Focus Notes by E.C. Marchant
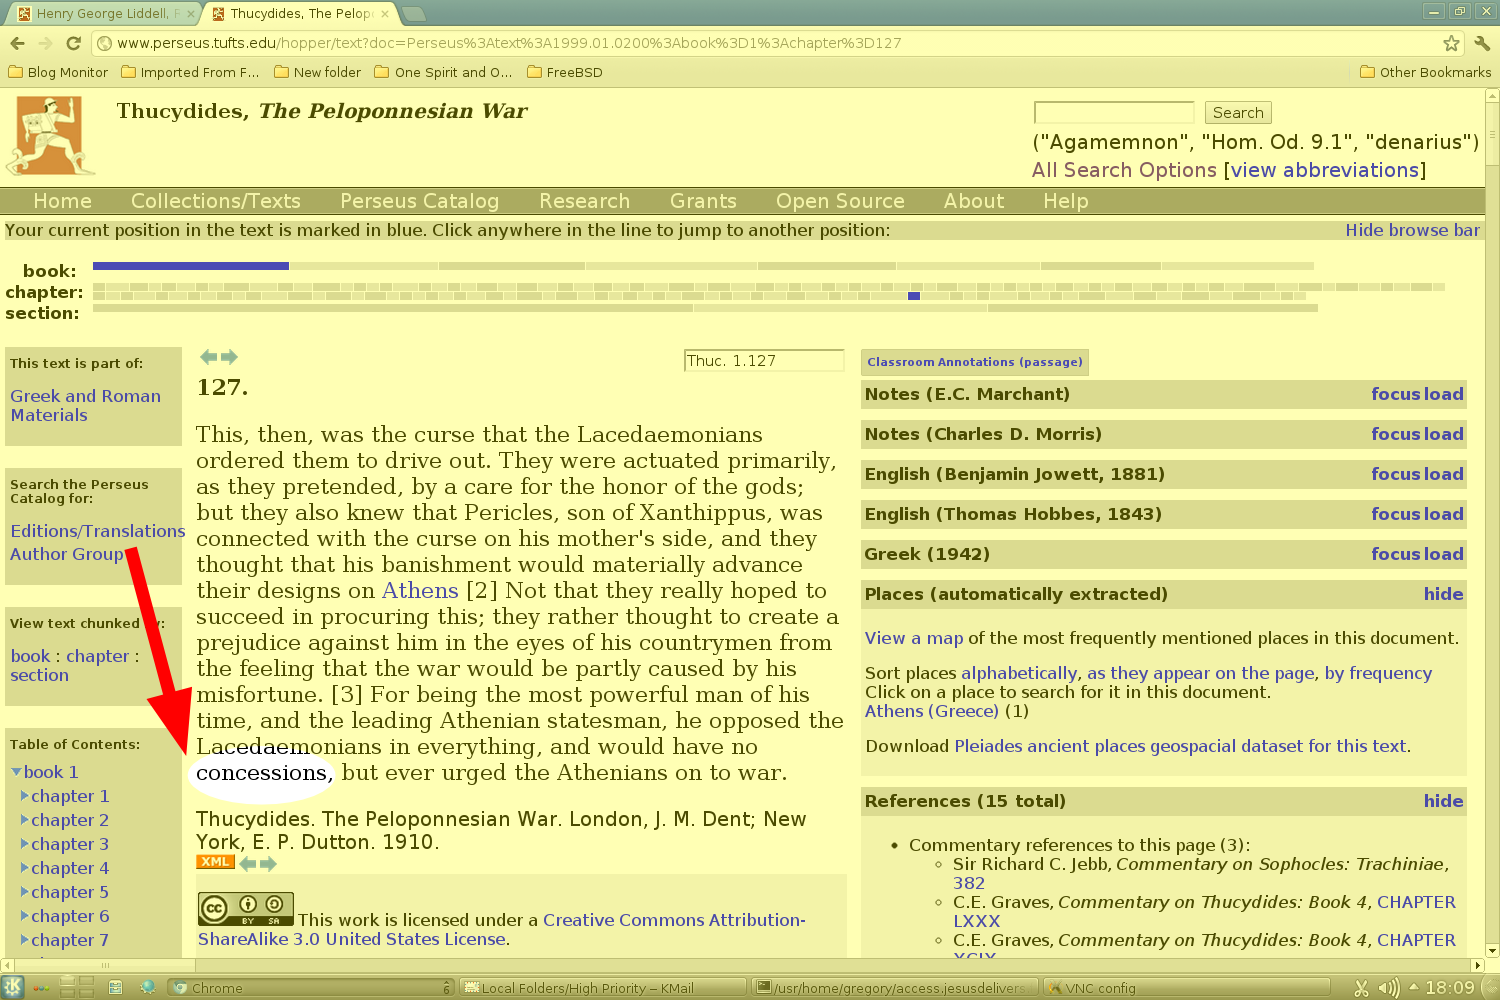 click(x=1394, y=394)
